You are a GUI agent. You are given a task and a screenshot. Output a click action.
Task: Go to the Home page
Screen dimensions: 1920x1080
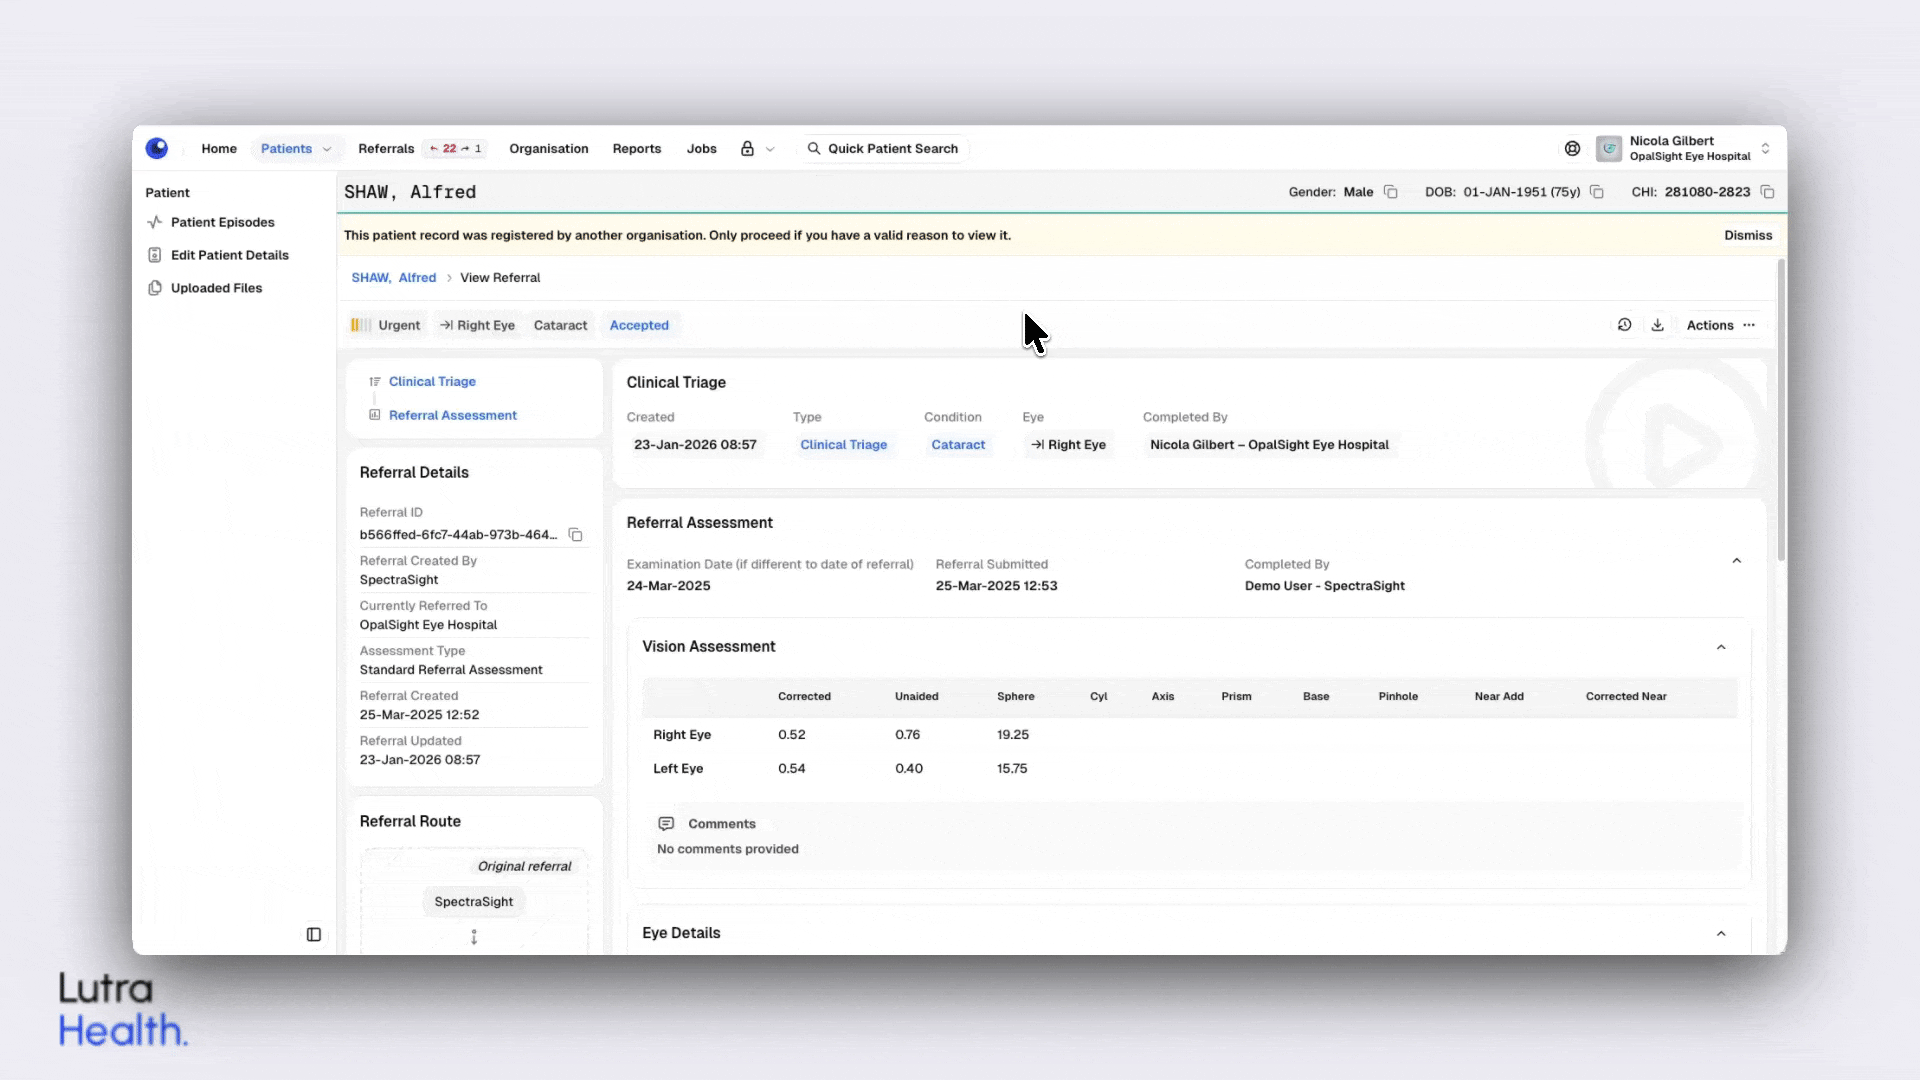[219, 149]
